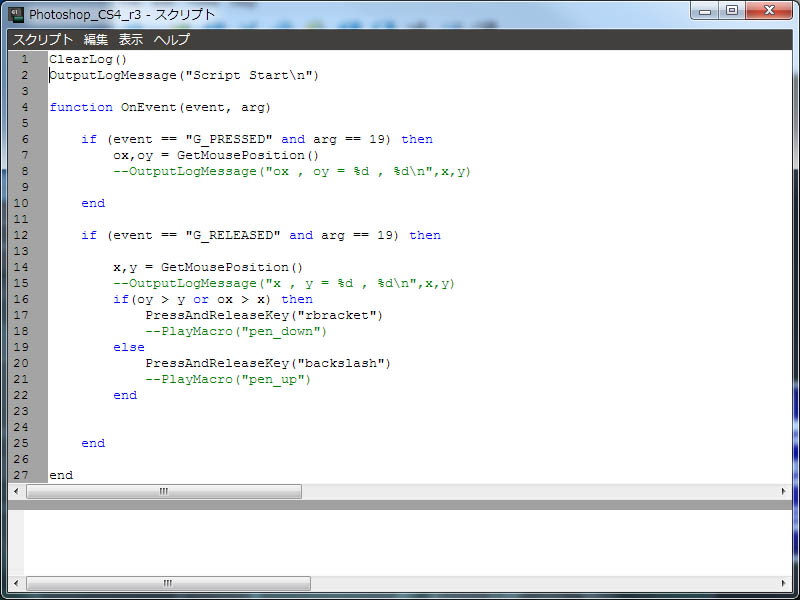The image size is (800, 600).
Task: Click the if(oy > y or ox > x) line
Action: point(213,299)
